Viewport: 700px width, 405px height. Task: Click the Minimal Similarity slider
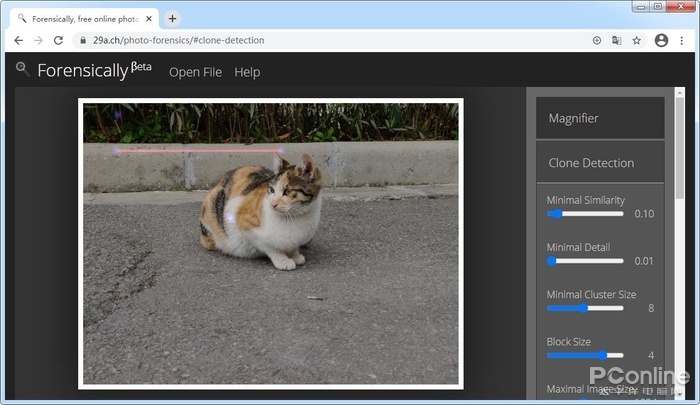[x=584, y=213]
